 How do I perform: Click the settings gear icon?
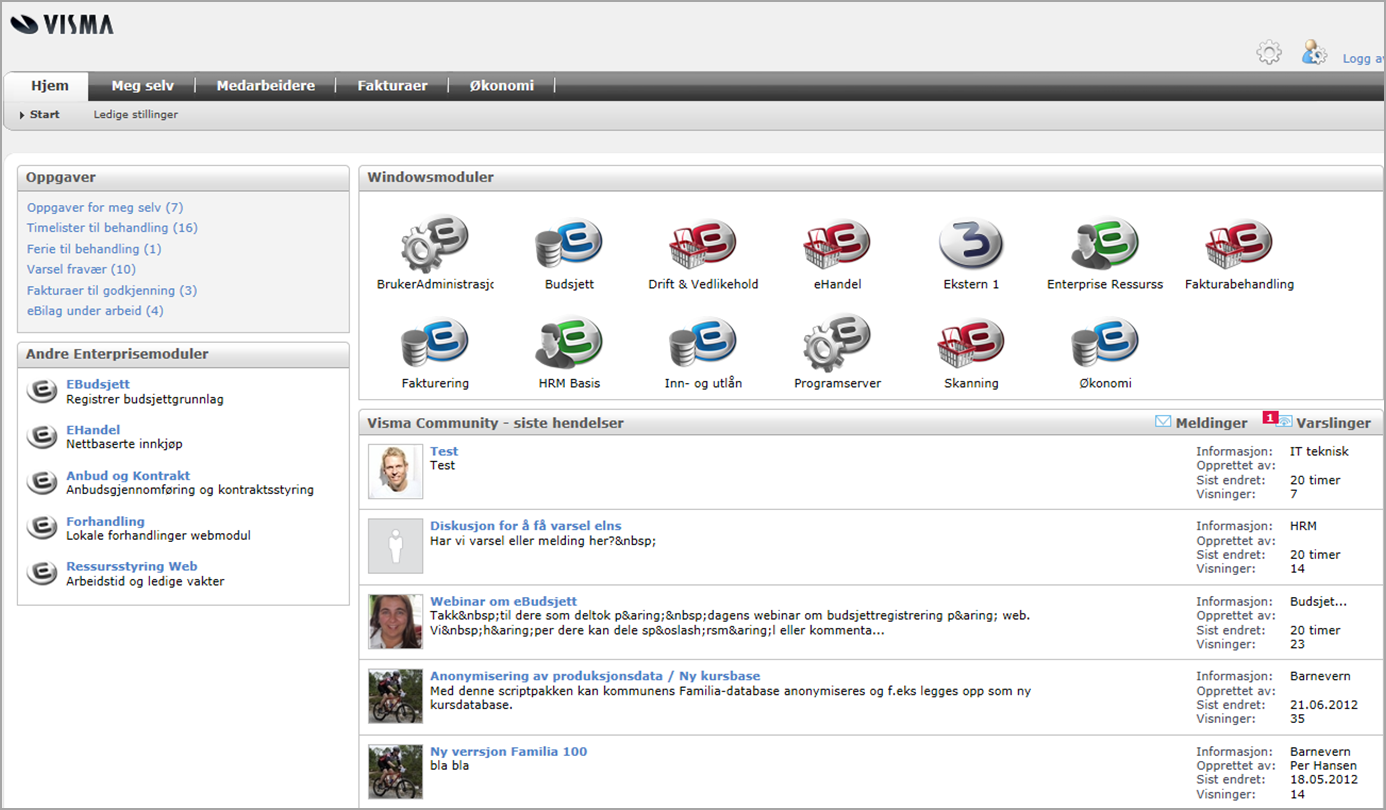(1269, 53)
